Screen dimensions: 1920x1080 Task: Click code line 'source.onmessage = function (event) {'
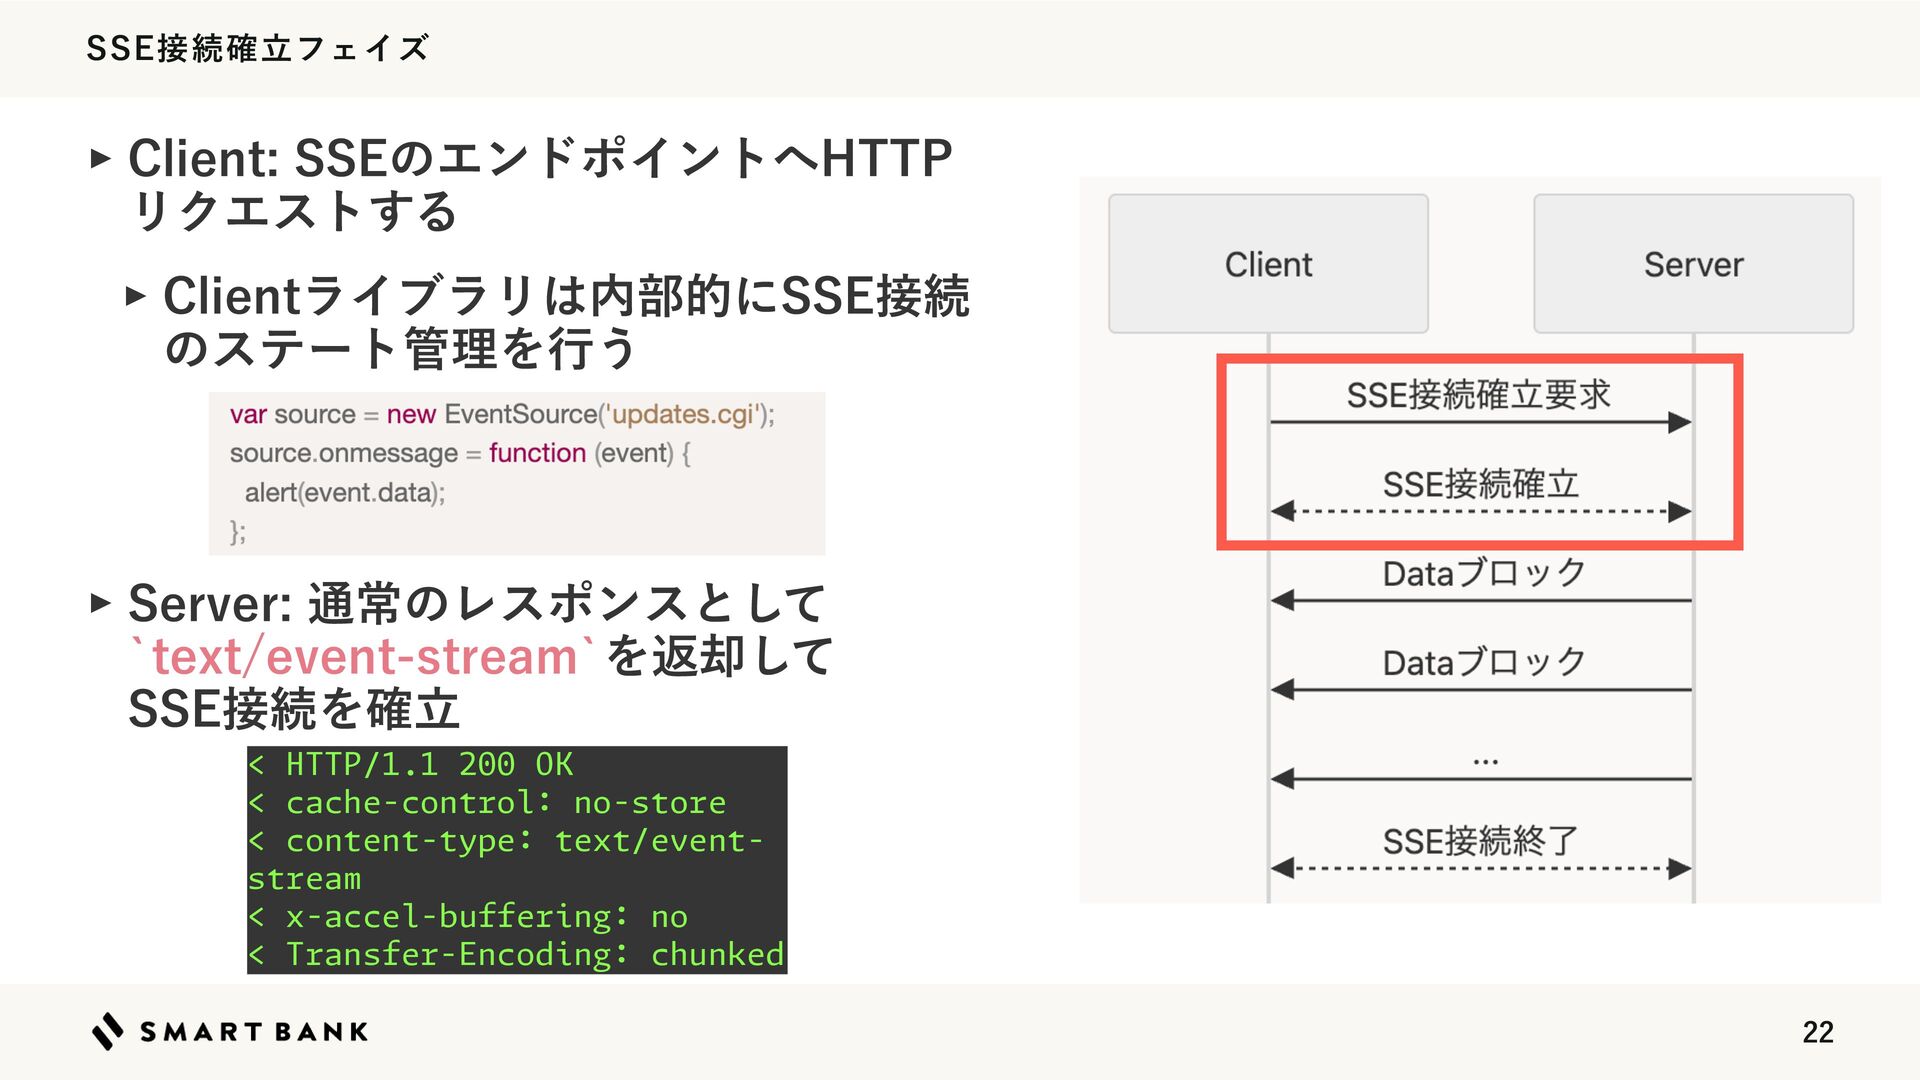[460, 453]
